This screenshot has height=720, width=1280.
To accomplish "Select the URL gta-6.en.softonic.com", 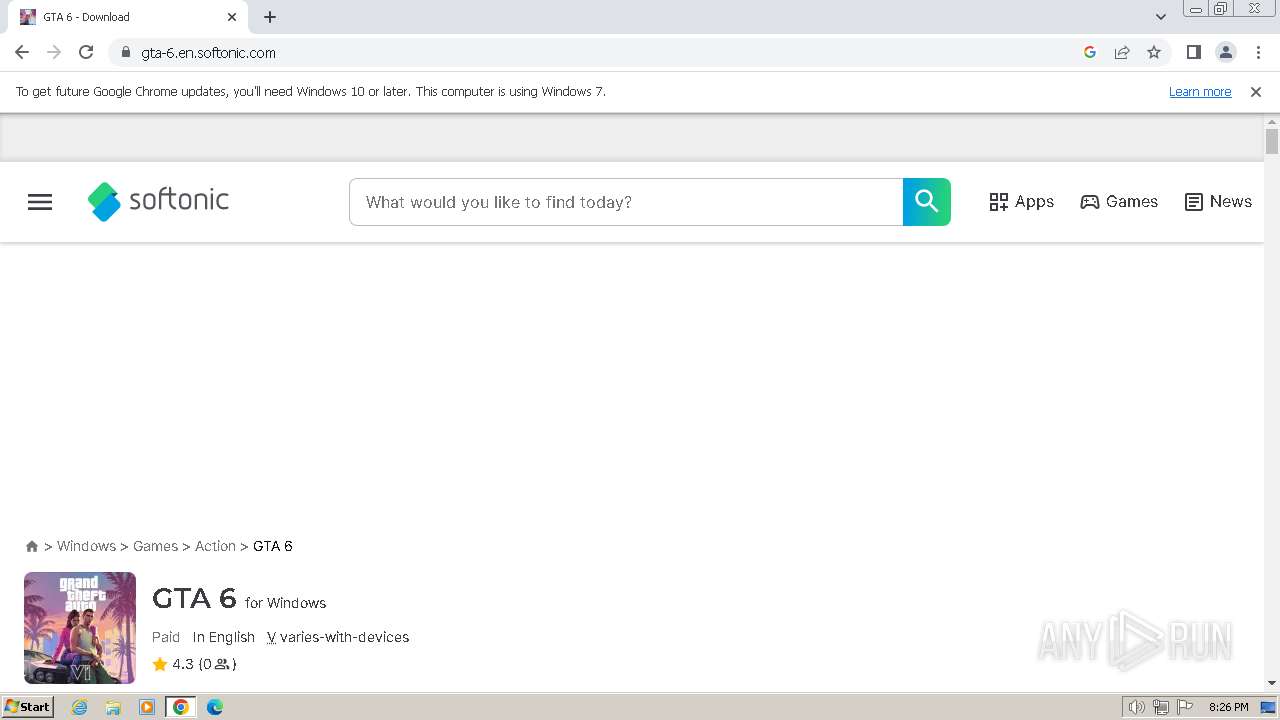I will click(x=208, y=53).
